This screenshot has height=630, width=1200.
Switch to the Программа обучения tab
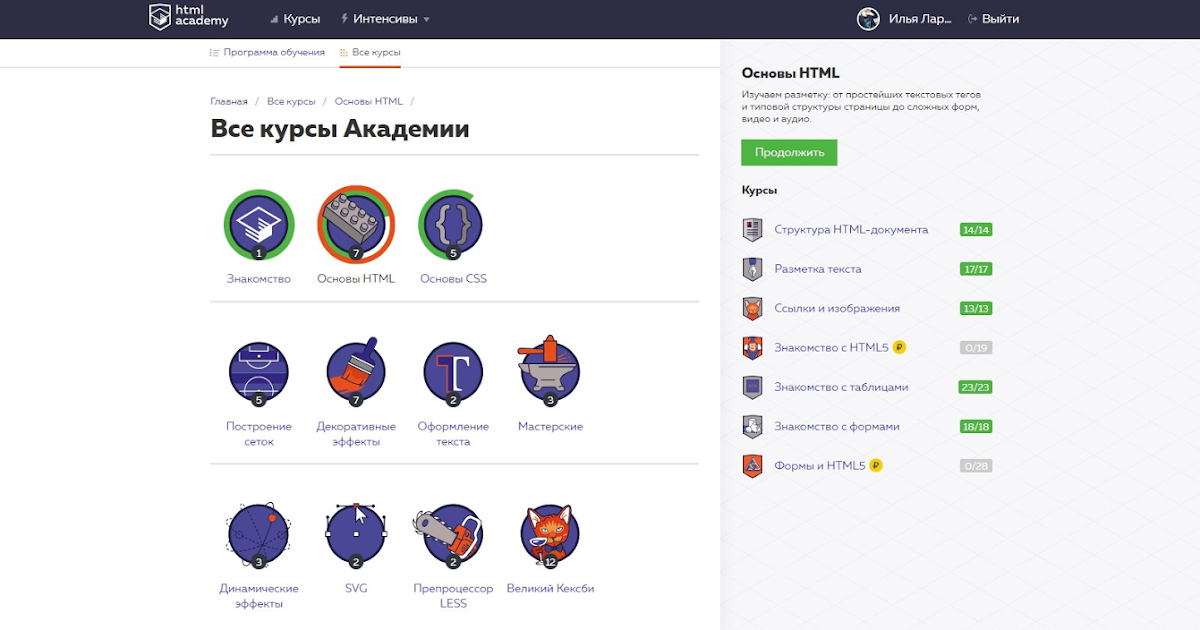[x=267, y=52]
